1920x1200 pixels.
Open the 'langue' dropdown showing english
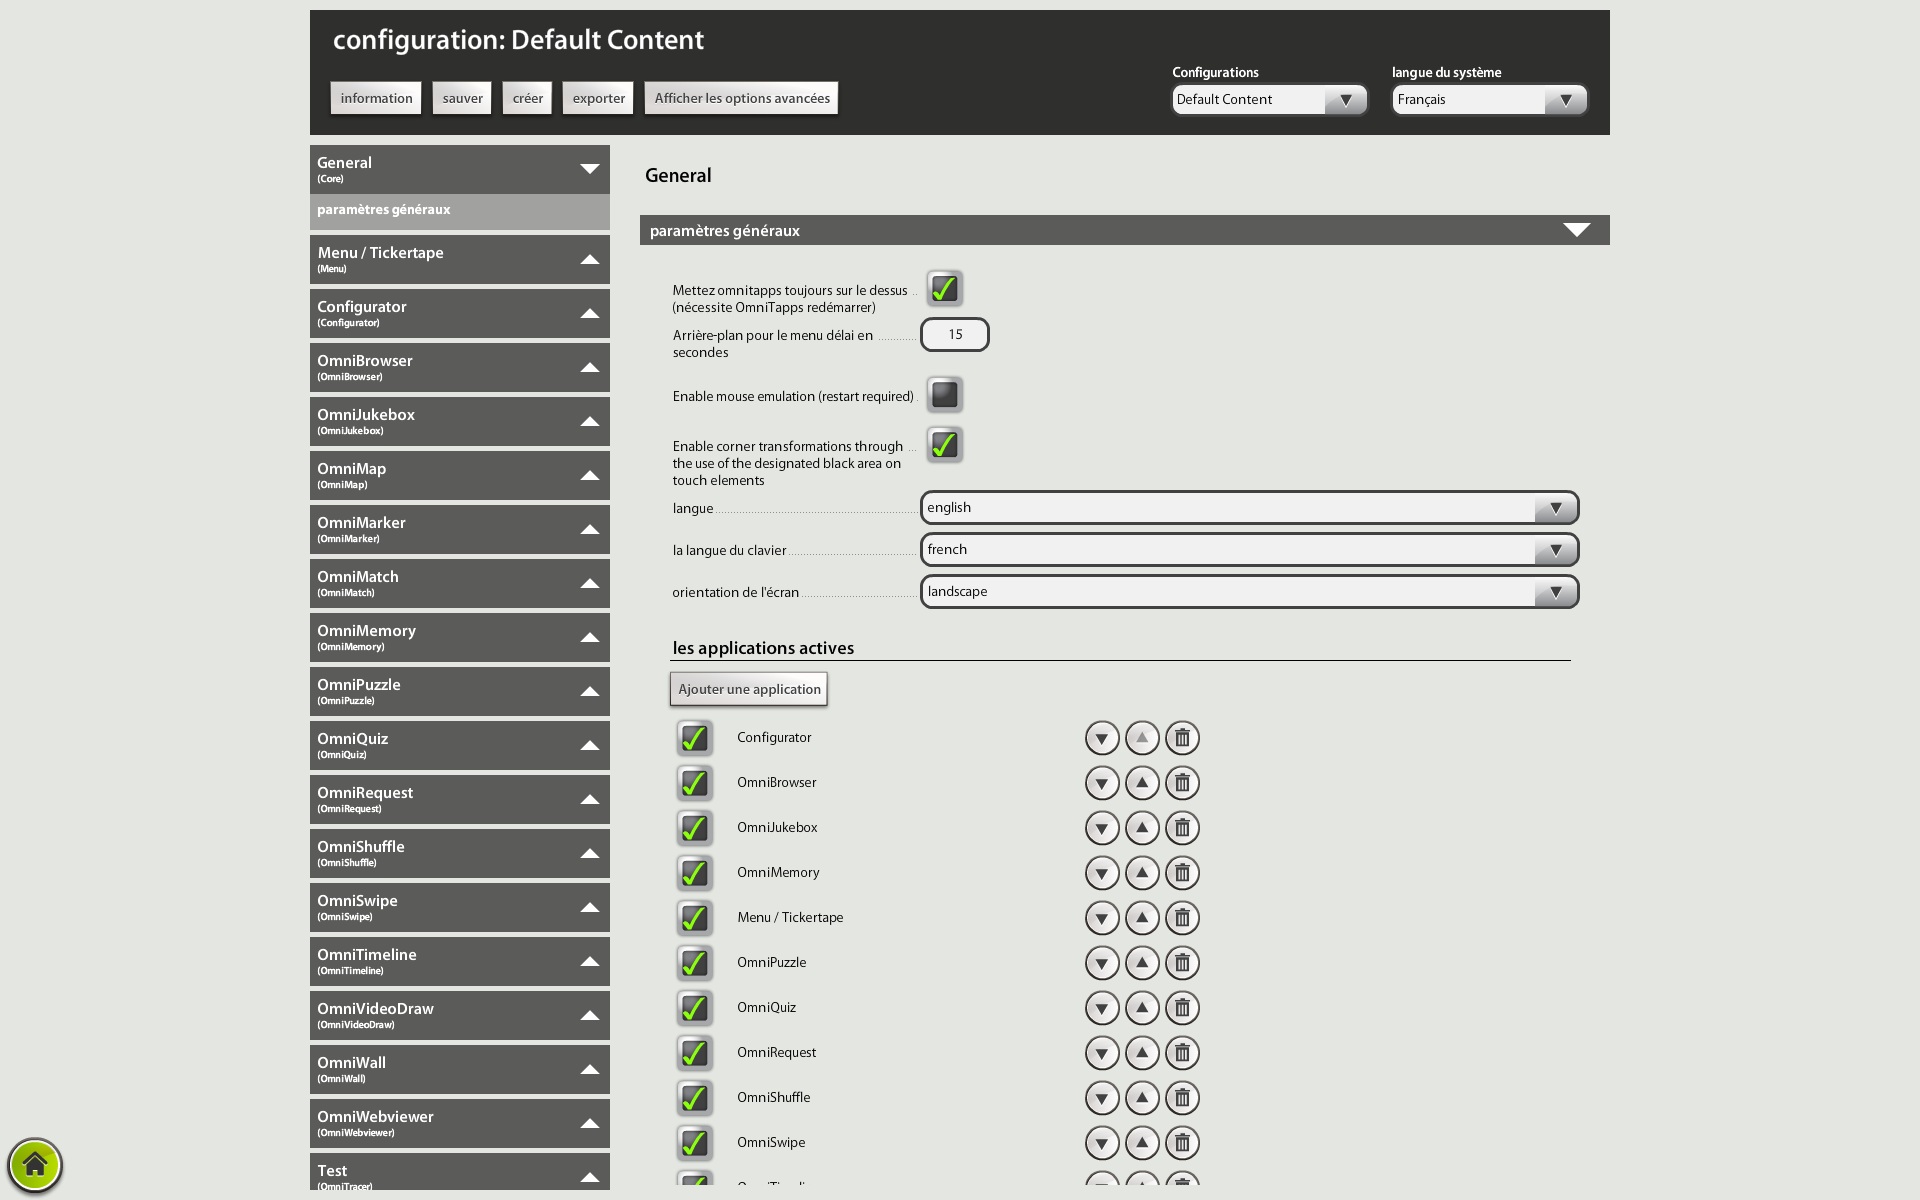click(x=1249, y=508)
